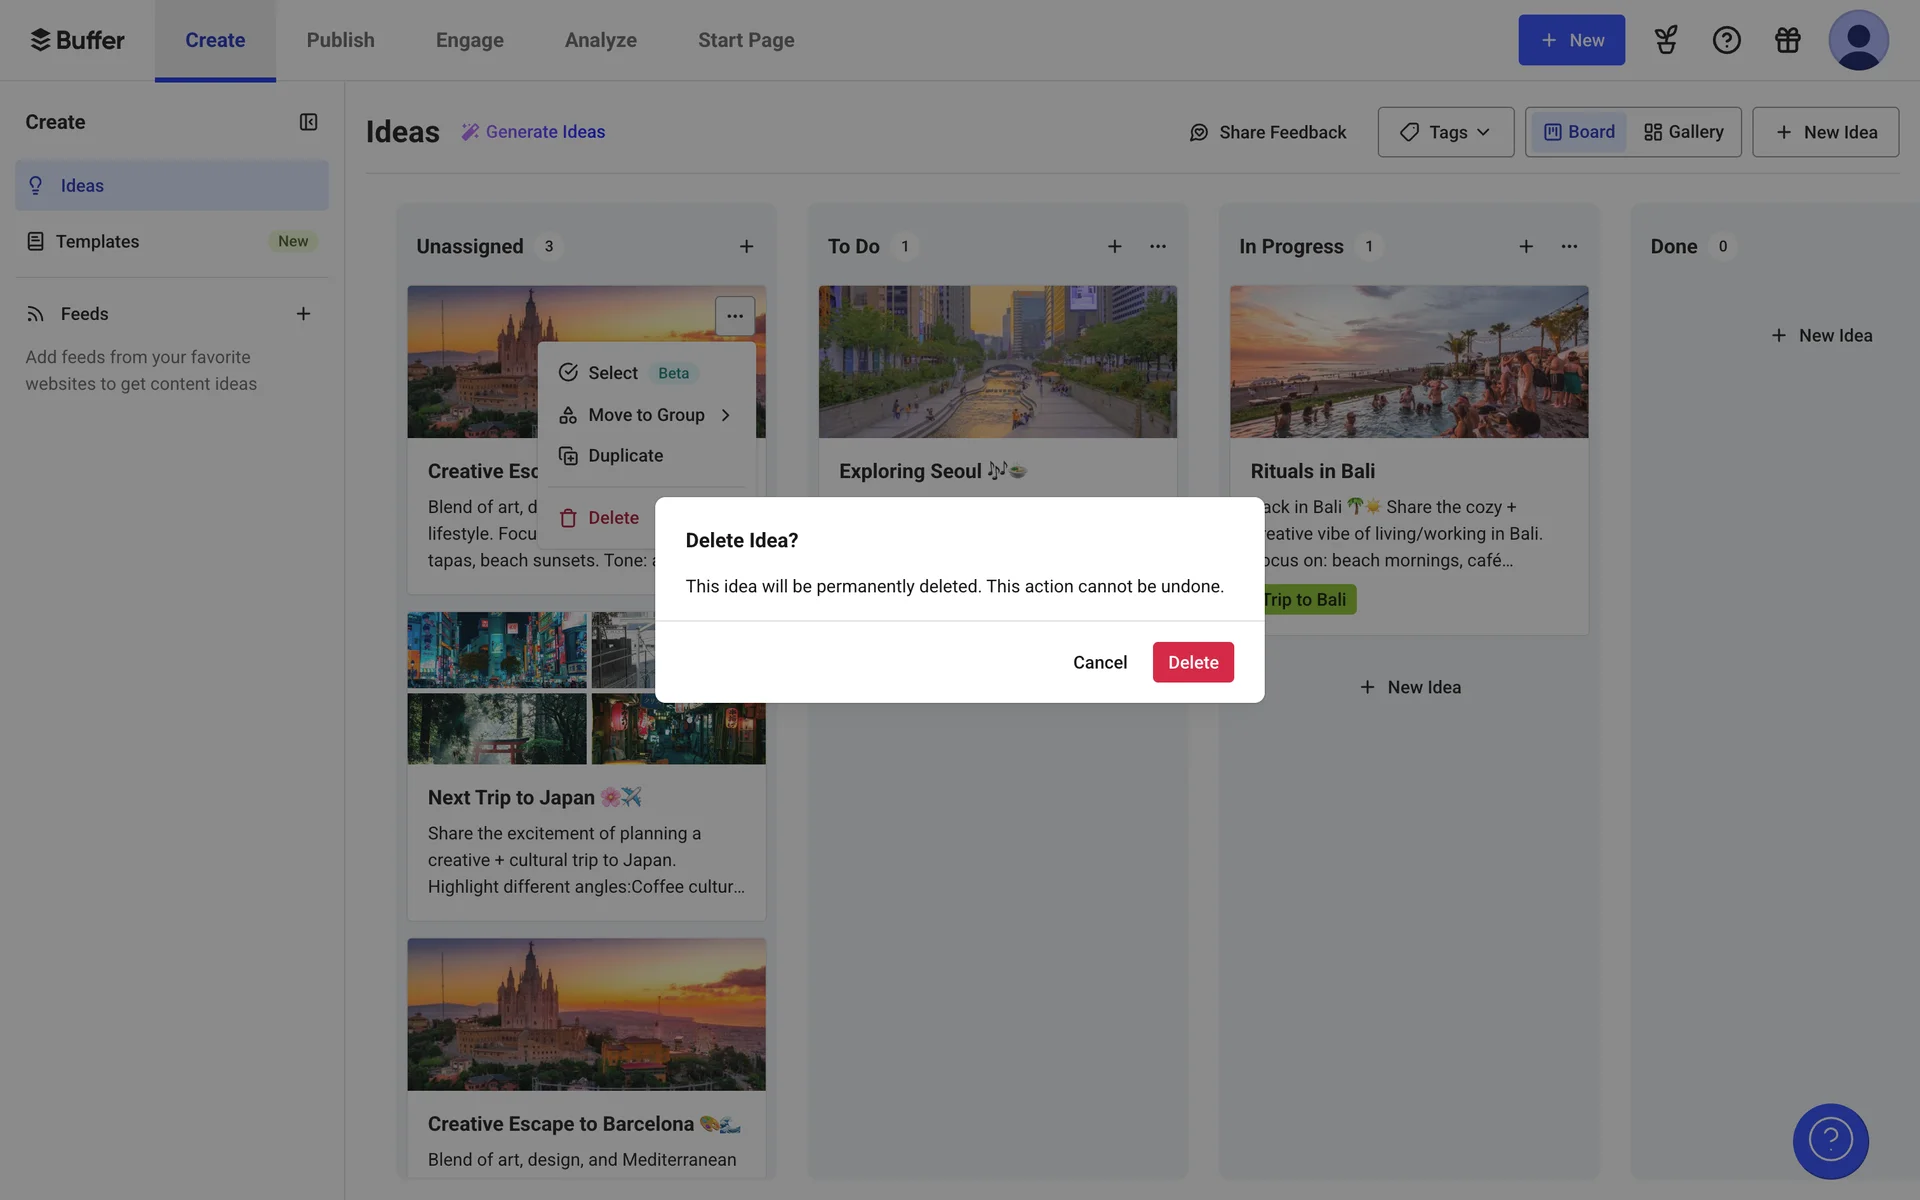Click the gift box icon in header
This screenshot has width=1920, height=1200.
pyautogui.click(x=1787, y=40)
